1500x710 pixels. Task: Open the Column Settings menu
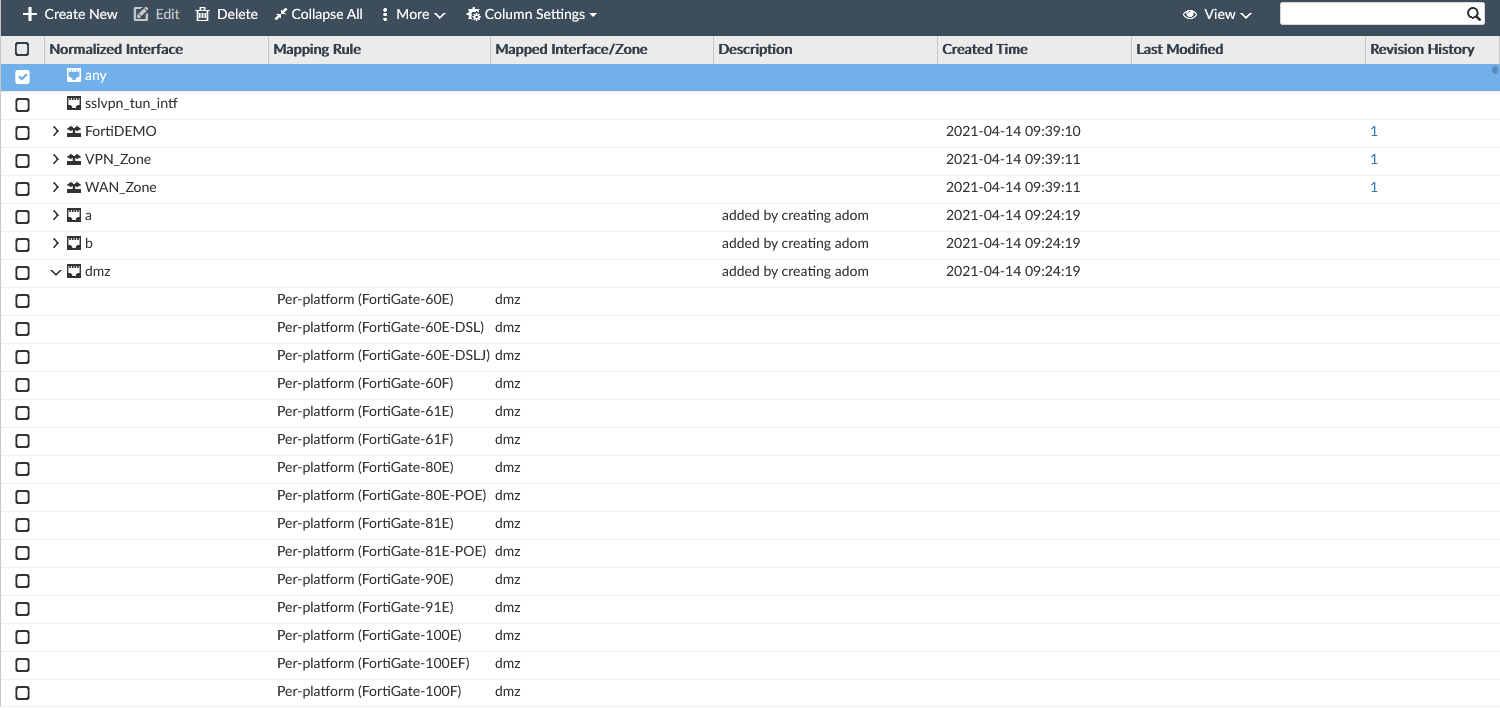pos(532,14)
